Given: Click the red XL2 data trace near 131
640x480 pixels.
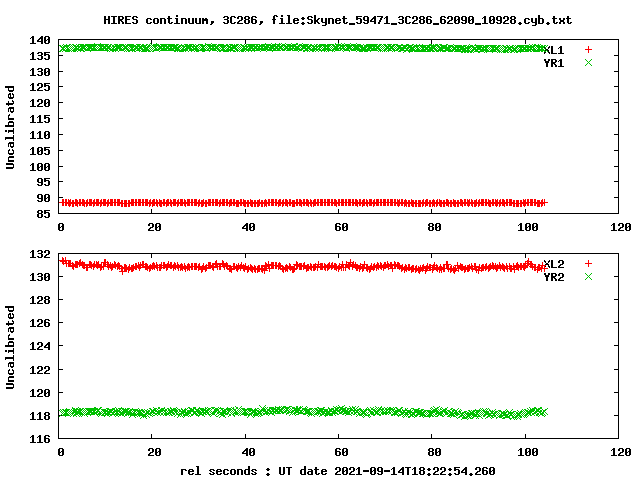Looking at the screenshot, I should [303, 267].
